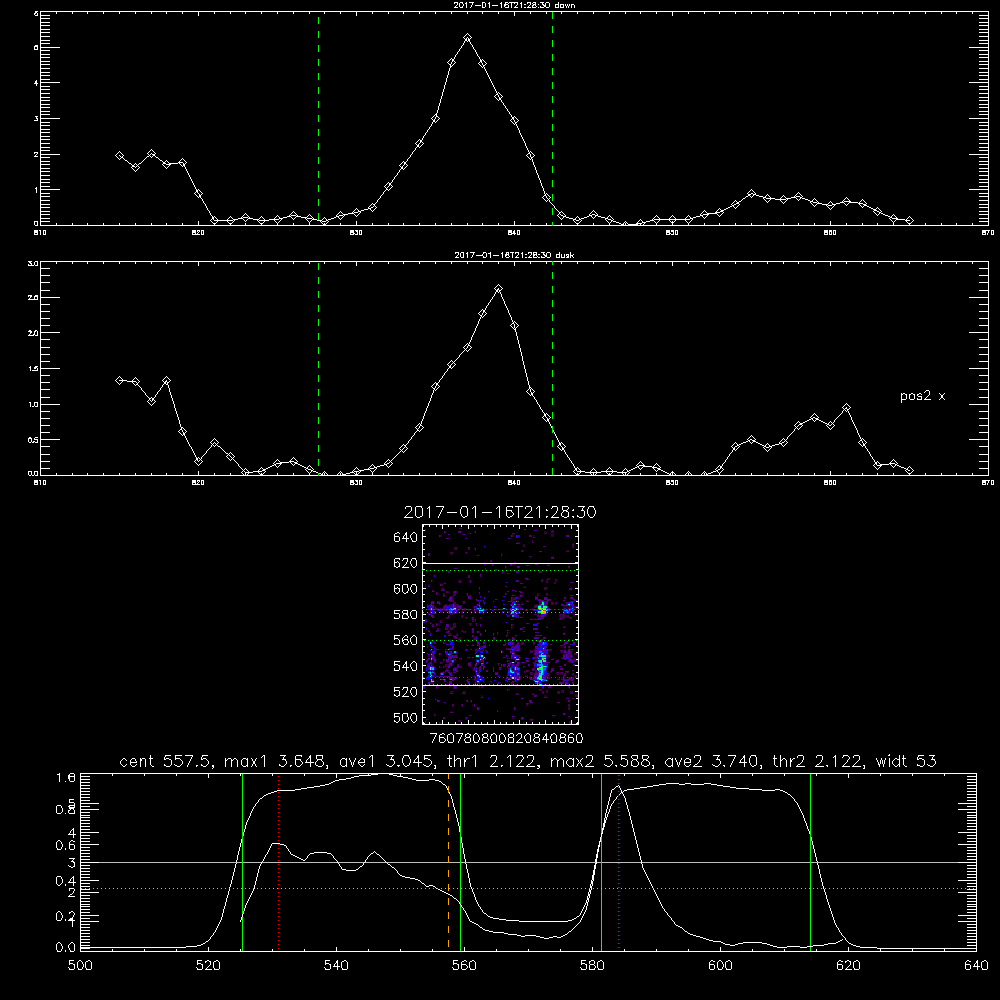Click the bottom plot x-axis label 580
1000x1000 pixels.
click(592, 966)
